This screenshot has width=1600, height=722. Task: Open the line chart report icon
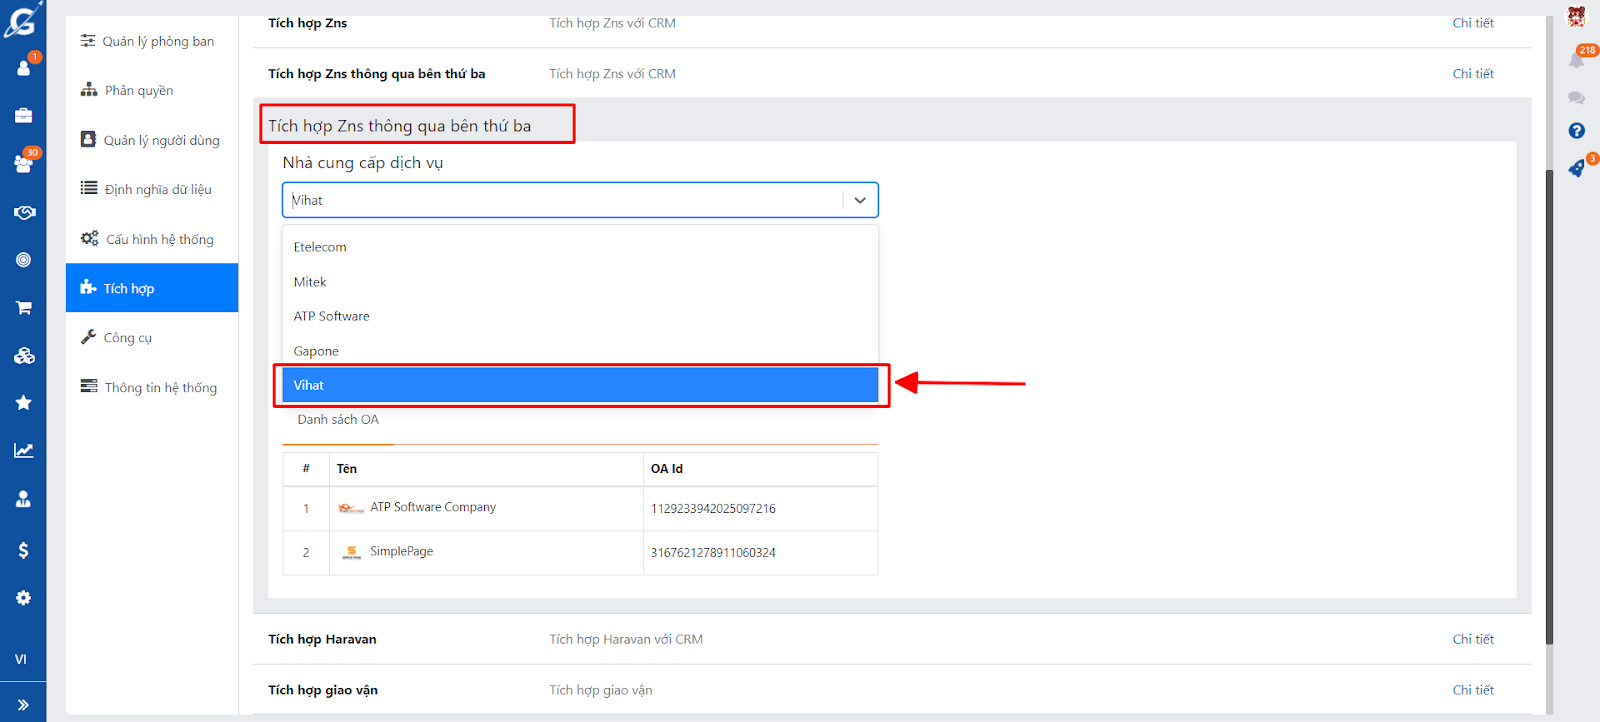(x=23, y=451)
